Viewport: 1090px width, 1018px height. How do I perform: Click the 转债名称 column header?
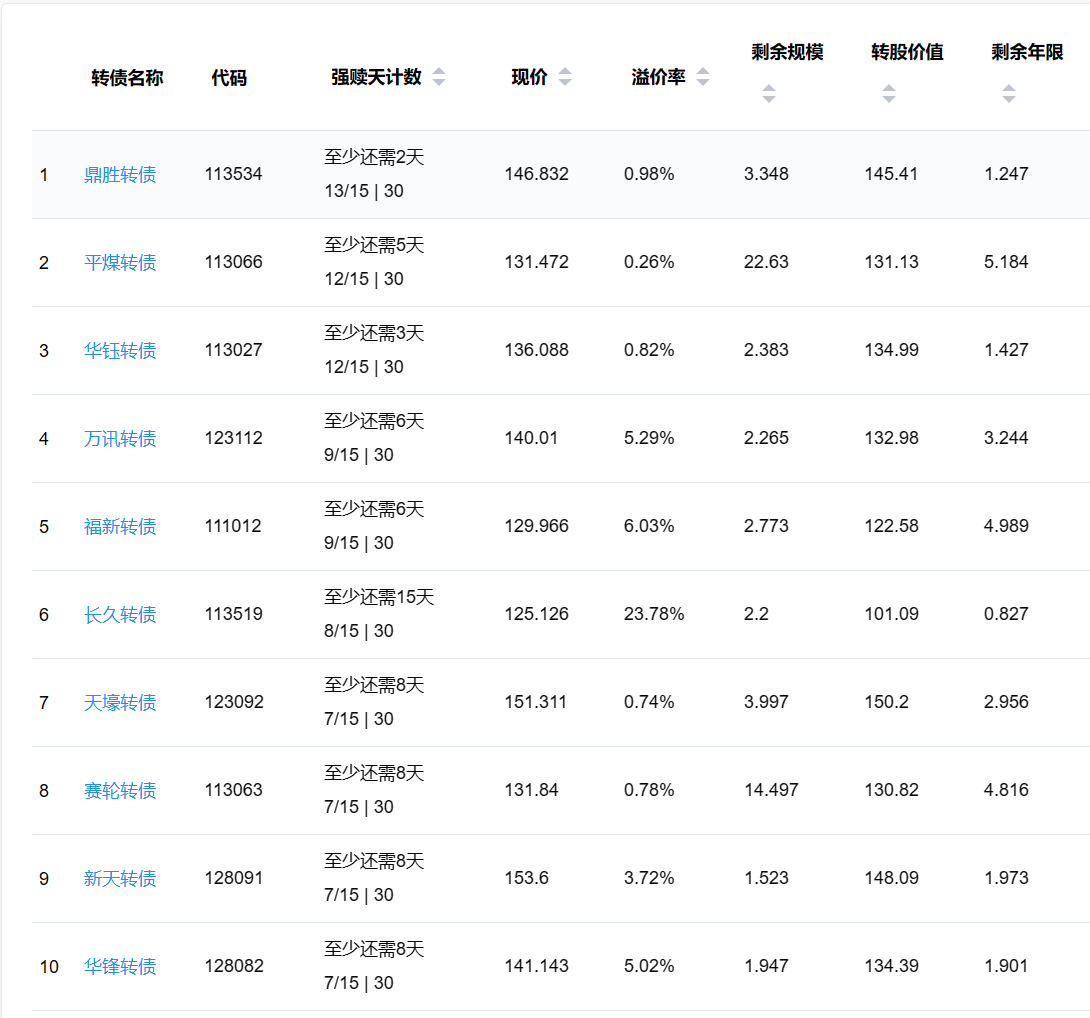tap(127, 78)
